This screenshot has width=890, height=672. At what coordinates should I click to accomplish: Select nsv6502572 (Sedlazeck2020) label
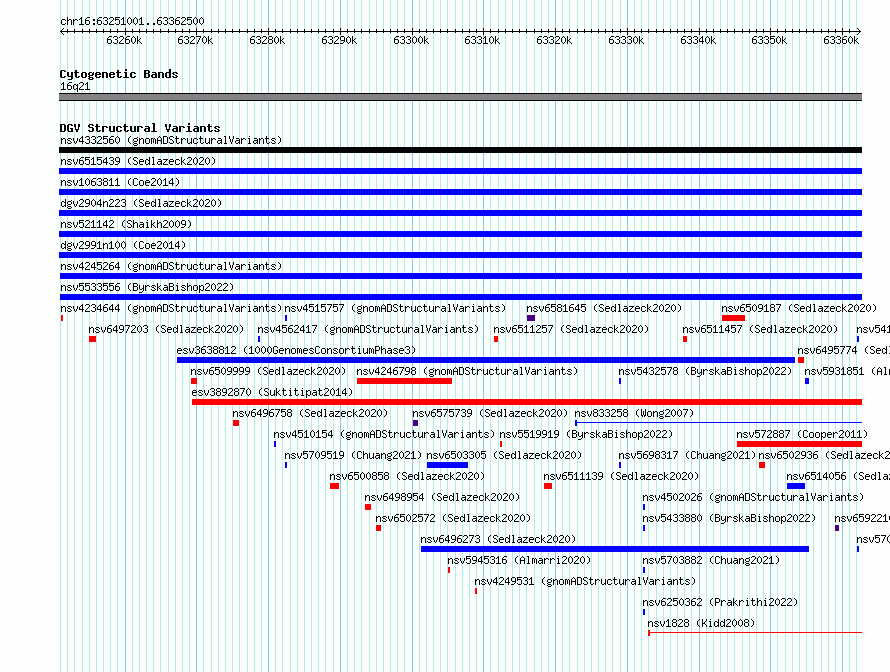(x=453, y=518)
